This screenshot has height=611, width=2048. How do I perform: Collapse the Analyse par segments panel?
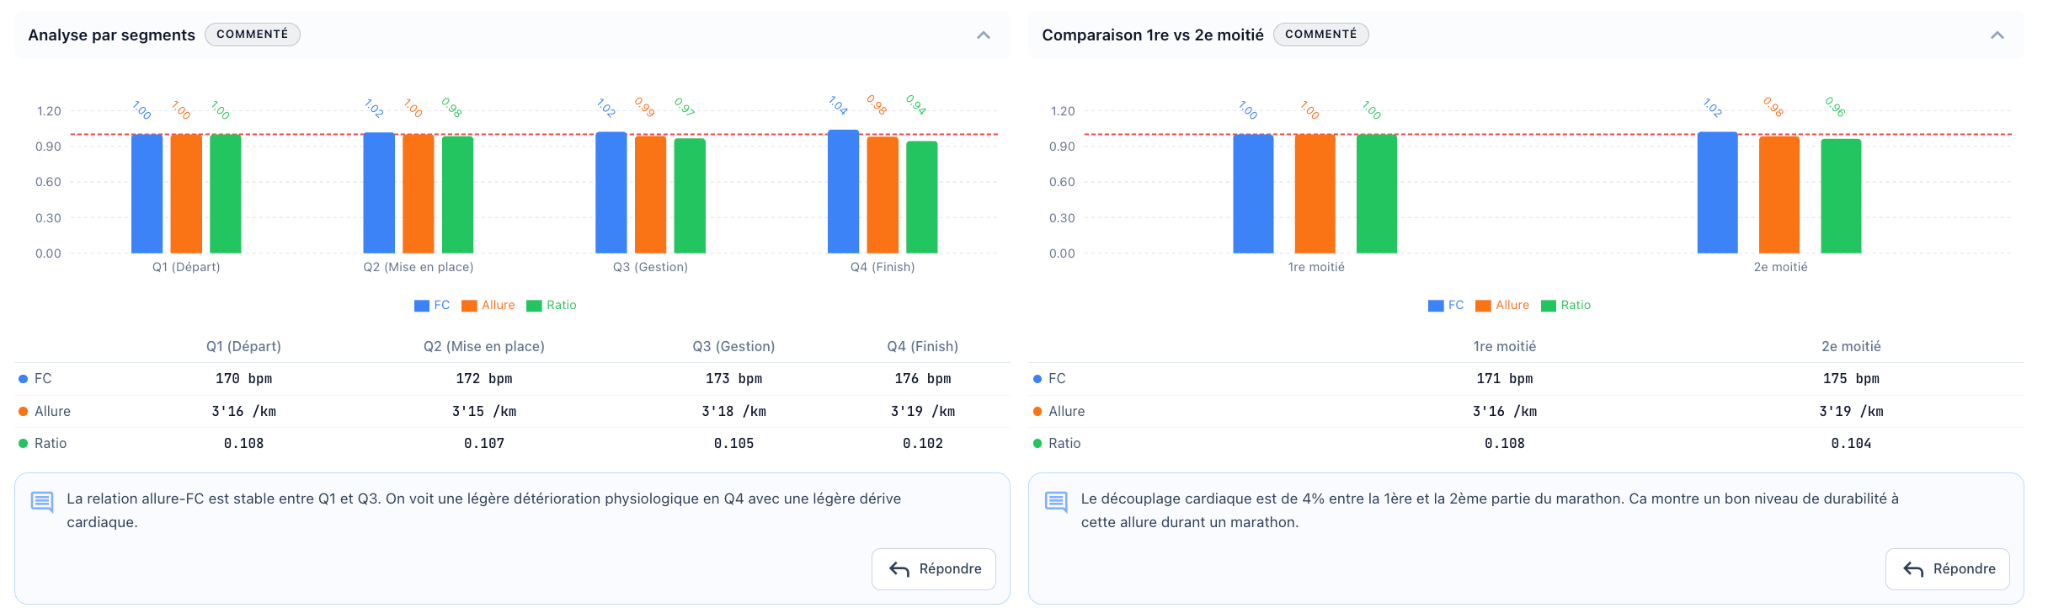(x=983, y=35)
